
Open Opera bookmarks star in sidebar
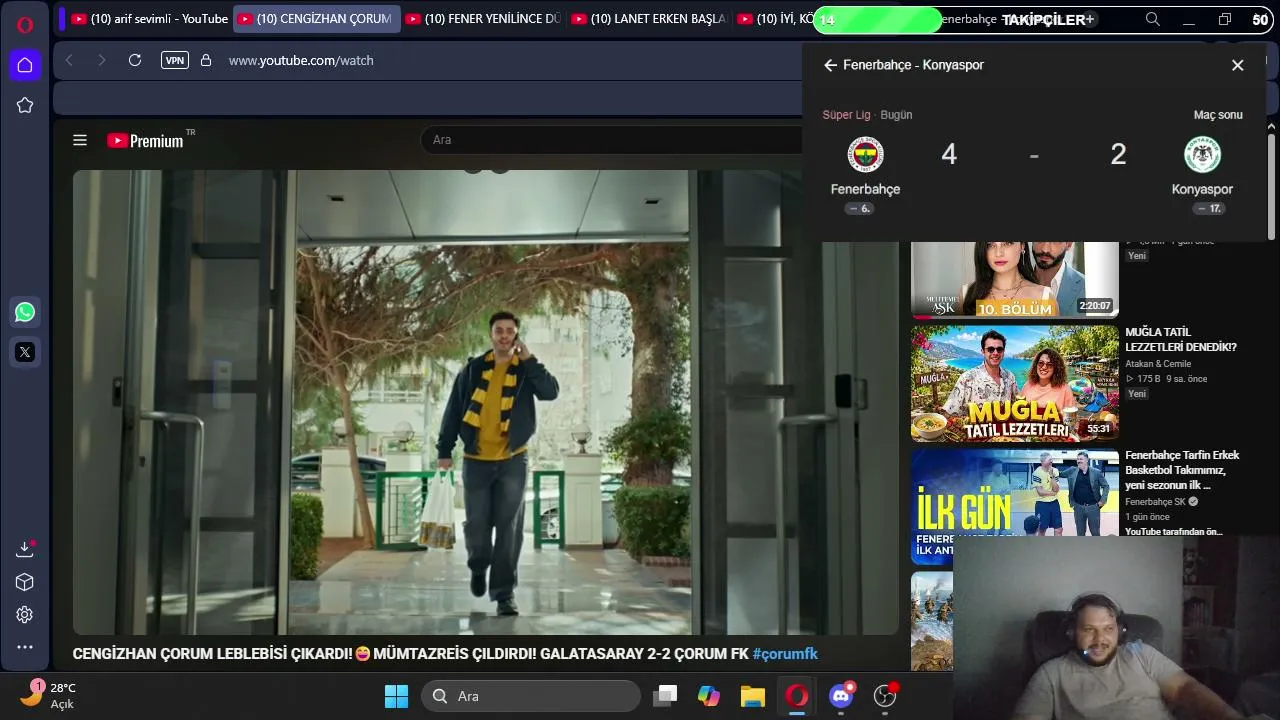[x=25, y=105]
